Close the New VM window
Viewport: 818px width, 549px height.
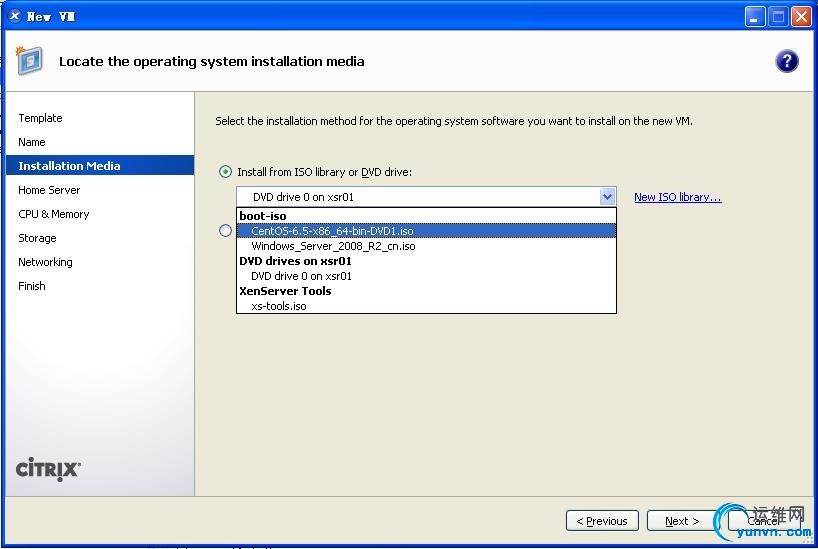[801, 16]
